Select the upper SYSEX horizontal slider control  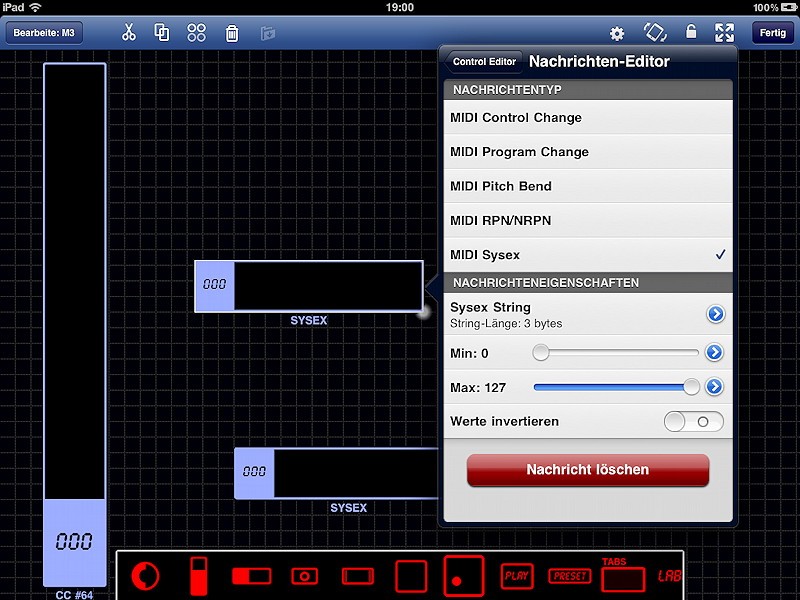pyautogui.click(x=309, y=286)
